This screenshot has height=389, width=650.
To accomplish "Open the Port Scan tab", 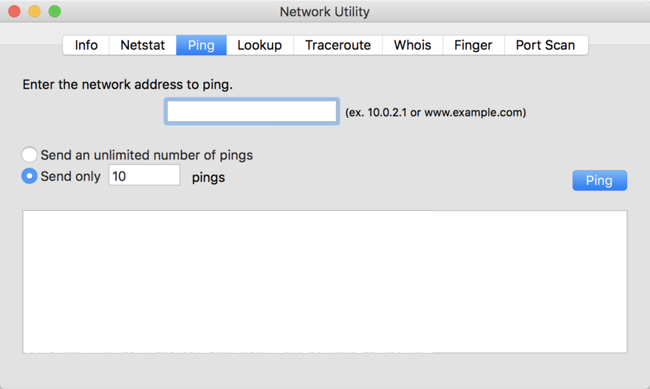I will (x=546, y=45).
